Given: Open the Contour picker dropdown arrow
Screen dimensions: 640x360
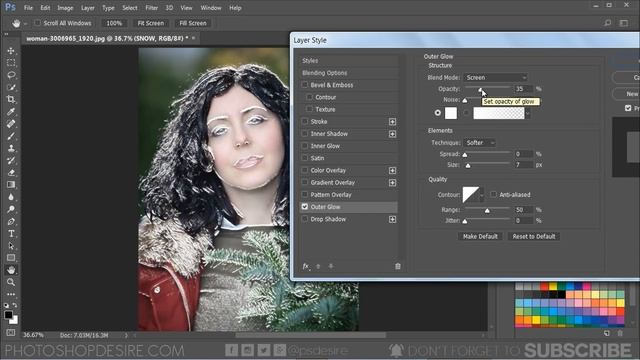Looking at the screenshot, I should [482, 195].
